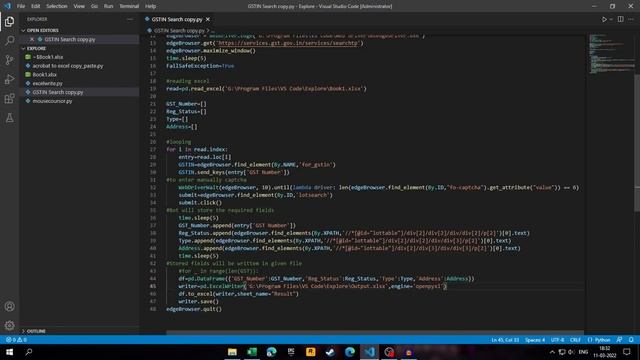Screen dimensions: 640x360
Task: Click the breadcrumb GSTIN Search copy.py
Action: click(179, 30)
